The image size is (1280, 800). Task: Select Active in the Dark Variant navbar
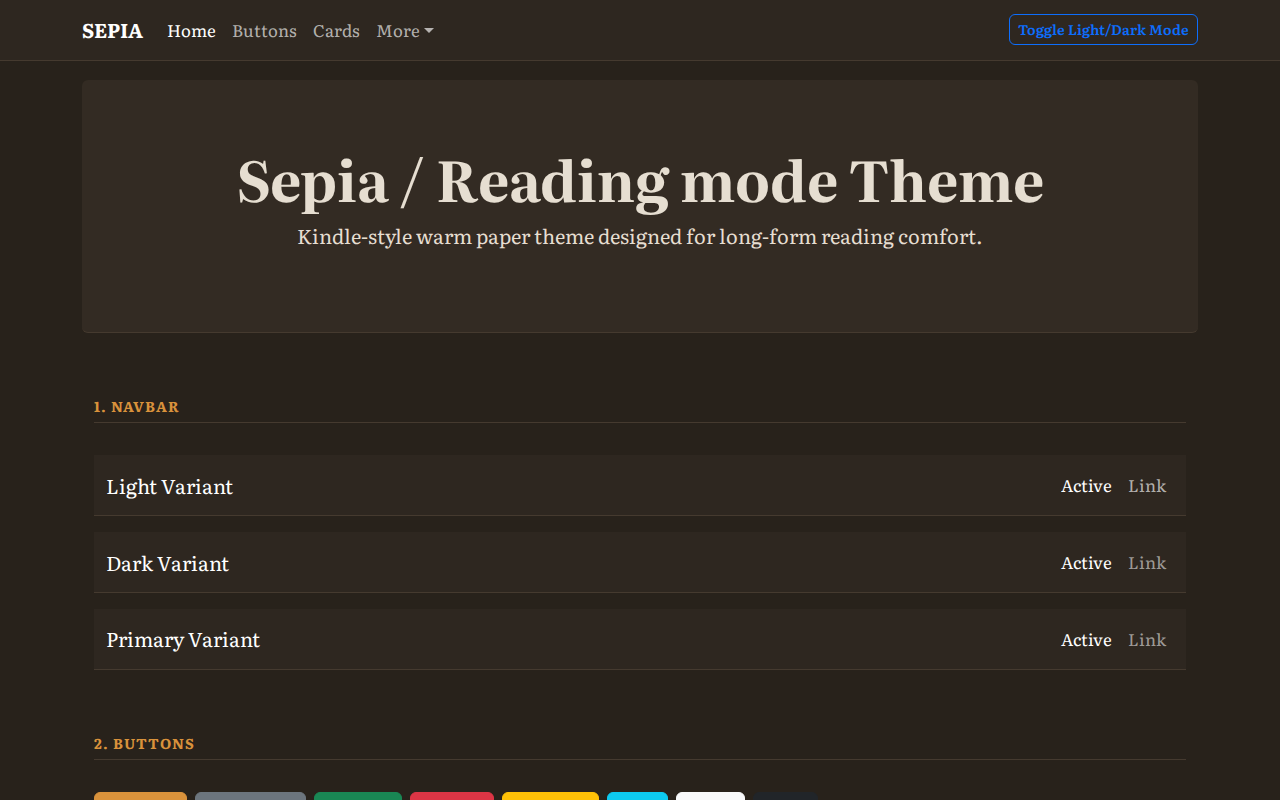[1086, 563]
